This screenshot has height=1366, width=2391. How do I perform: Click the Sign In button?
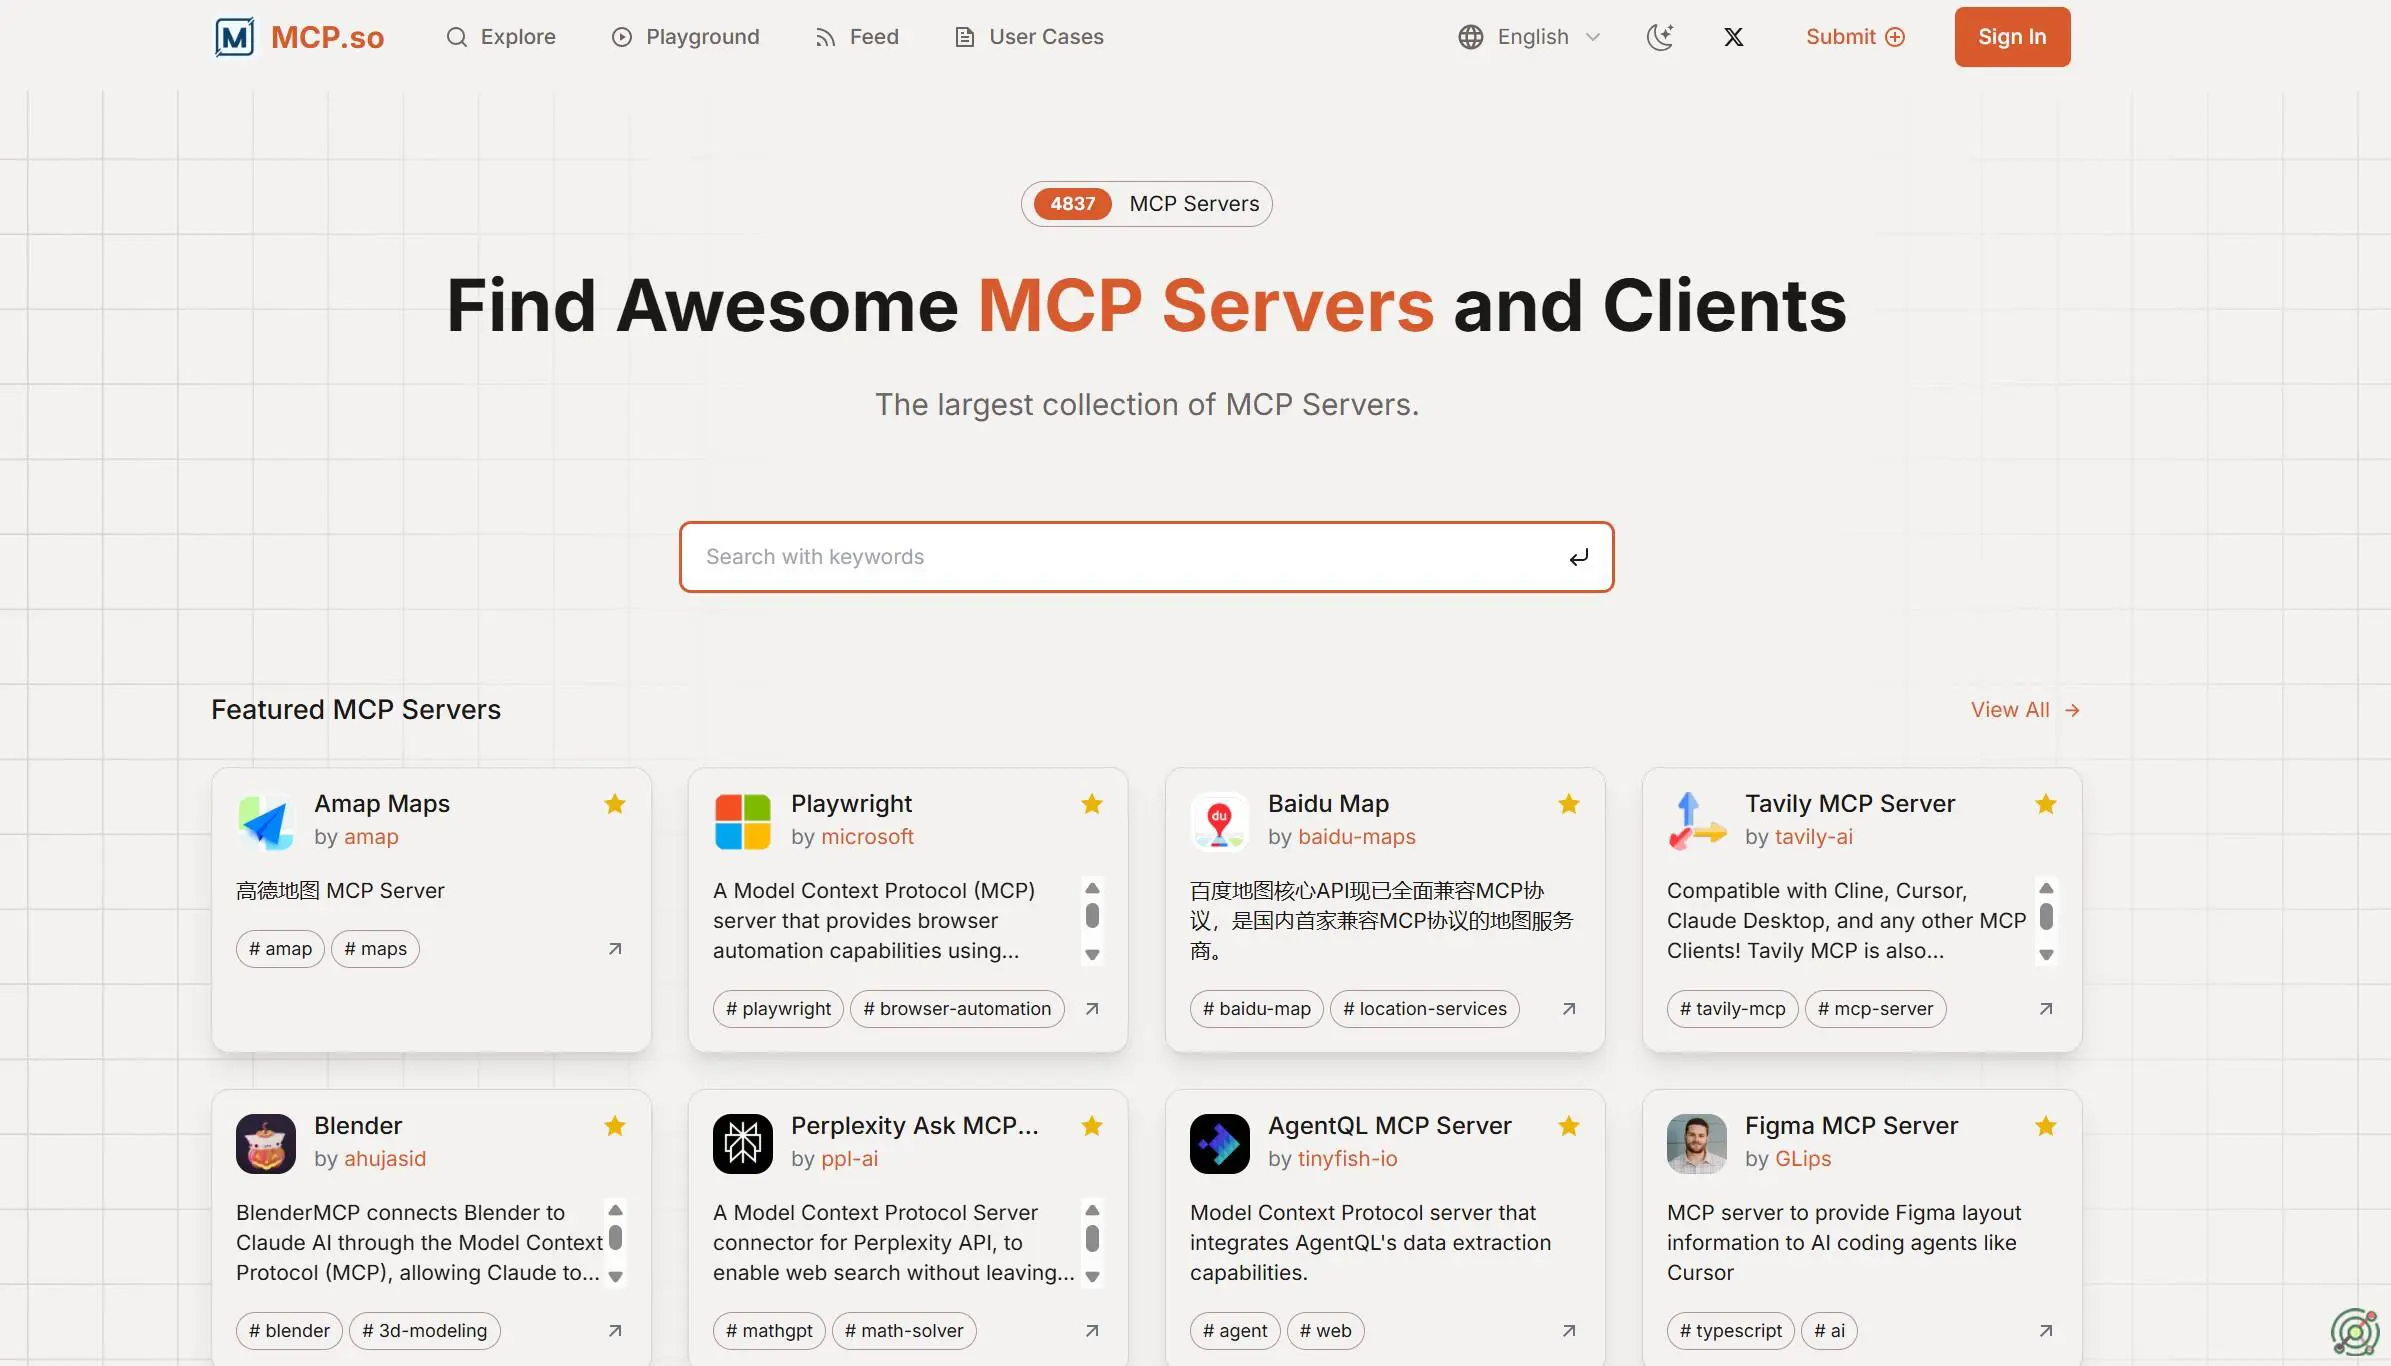point(2012,37)
